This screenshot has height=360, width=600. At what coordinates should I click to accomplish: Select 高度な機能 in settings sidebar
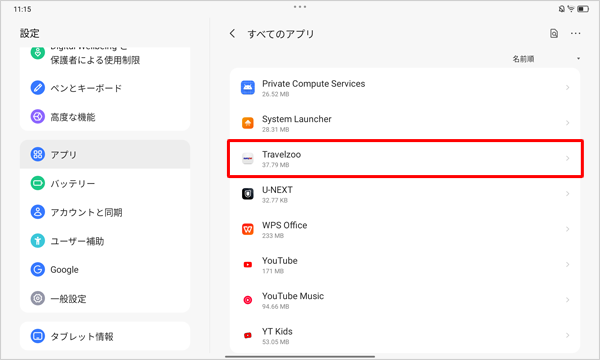(105, 116)
